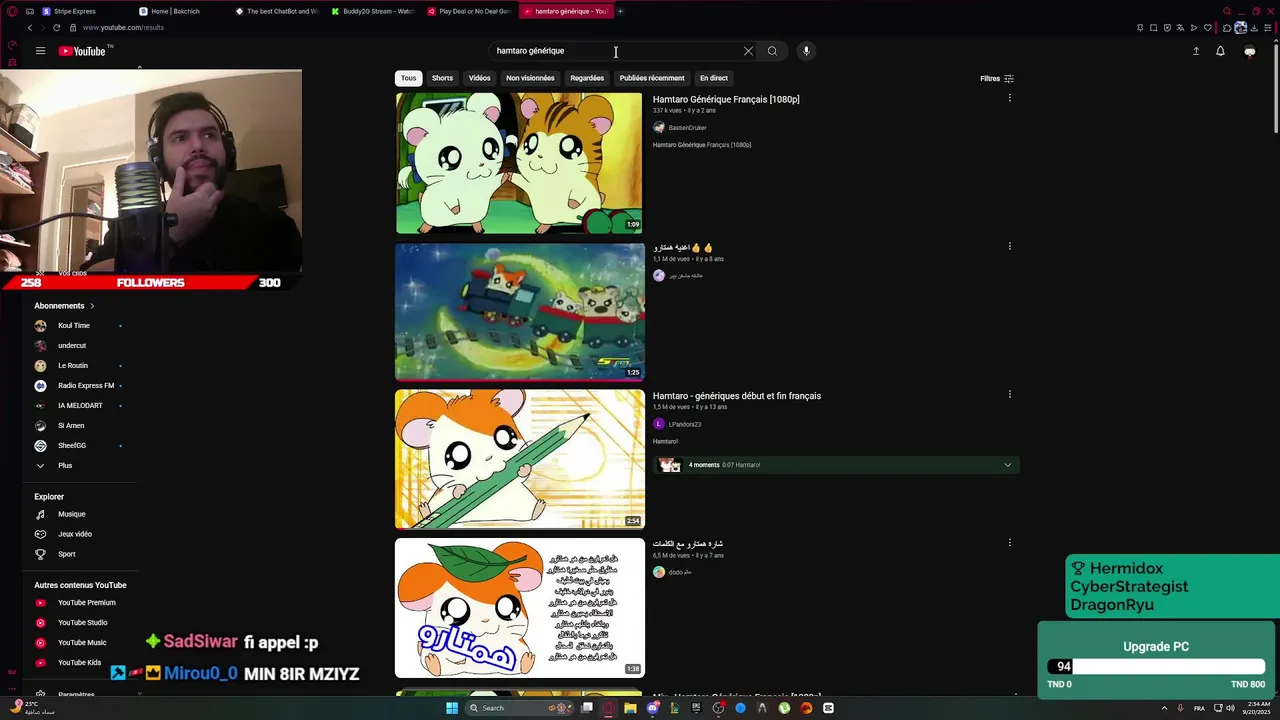Start voice search with microphone icon
The height and width of the screenshot is (720, 1280).
[806, 51]
